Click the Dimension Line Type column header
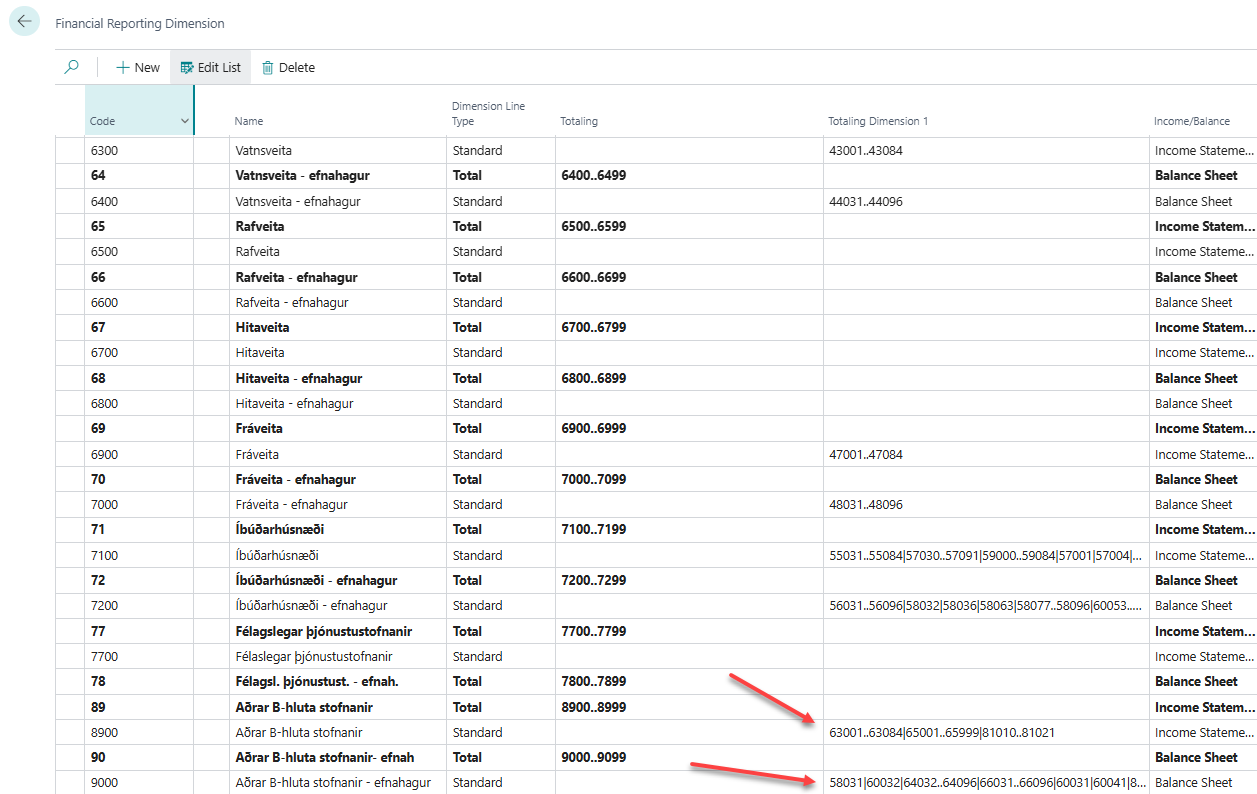Viewport: 1257px width, 794px height. [x=488, y=113]
